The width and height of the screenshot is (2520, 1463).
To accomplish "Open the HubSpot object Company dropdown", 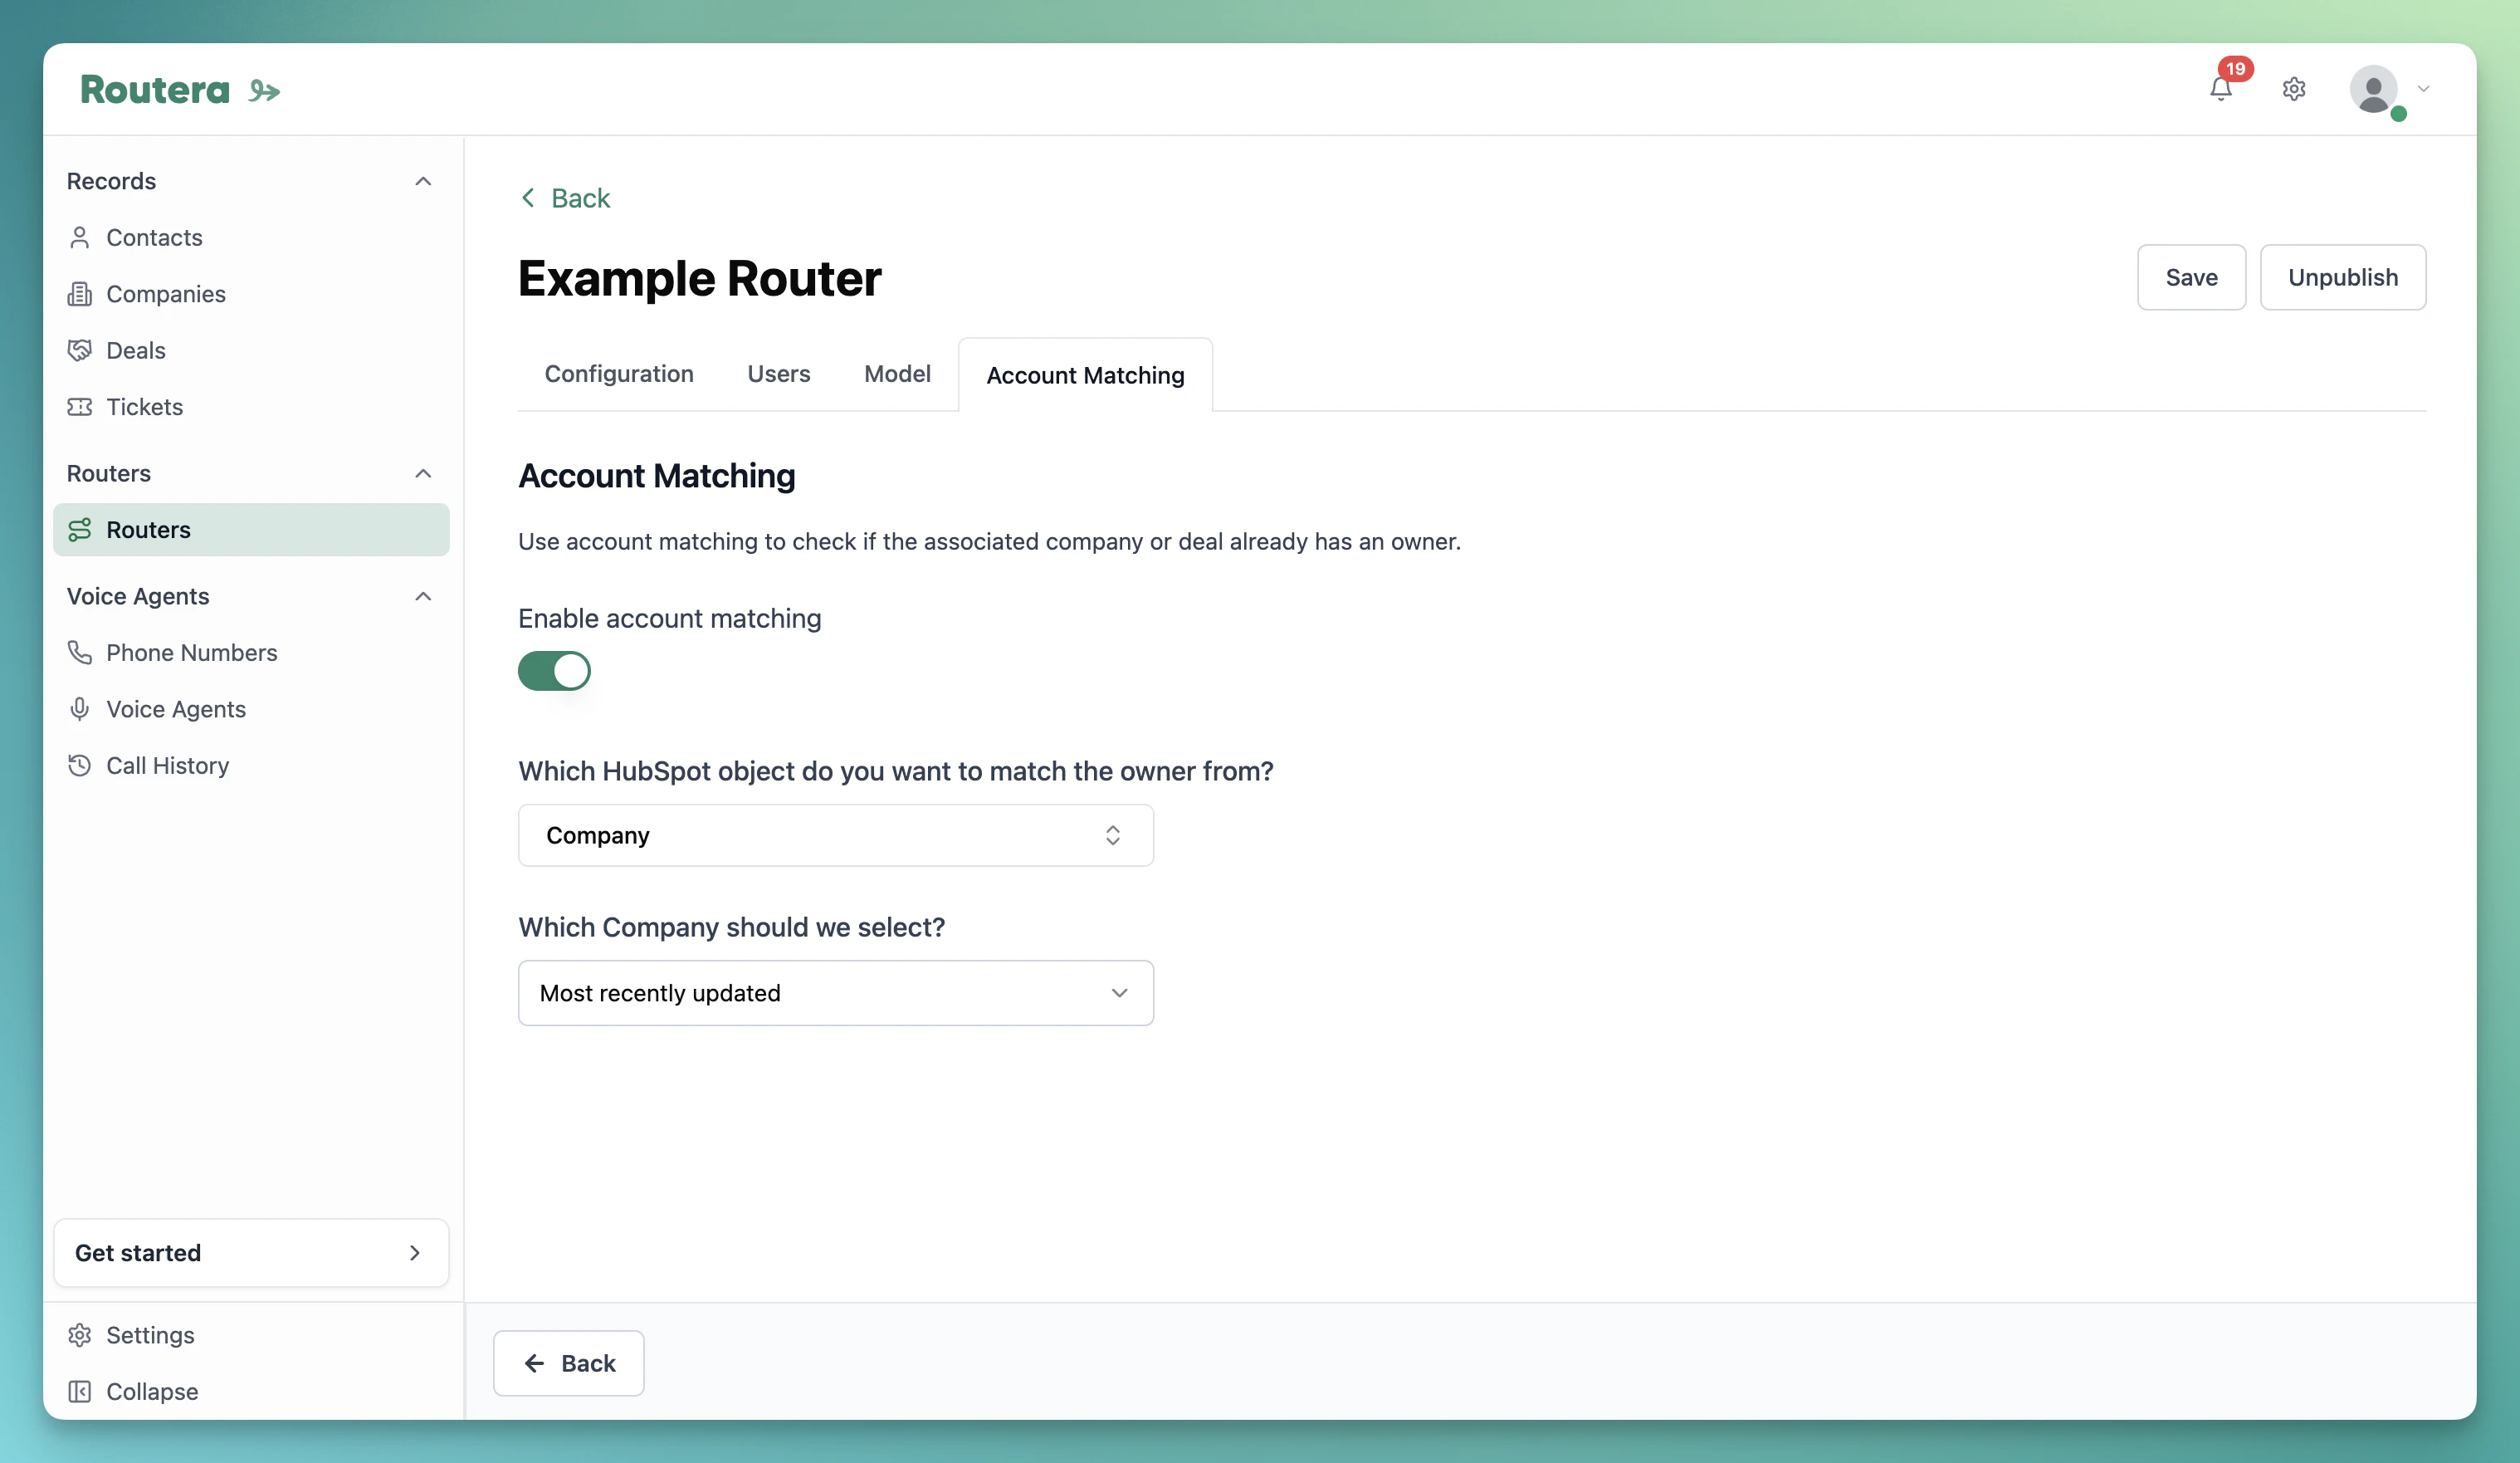I will coord(836,835).
